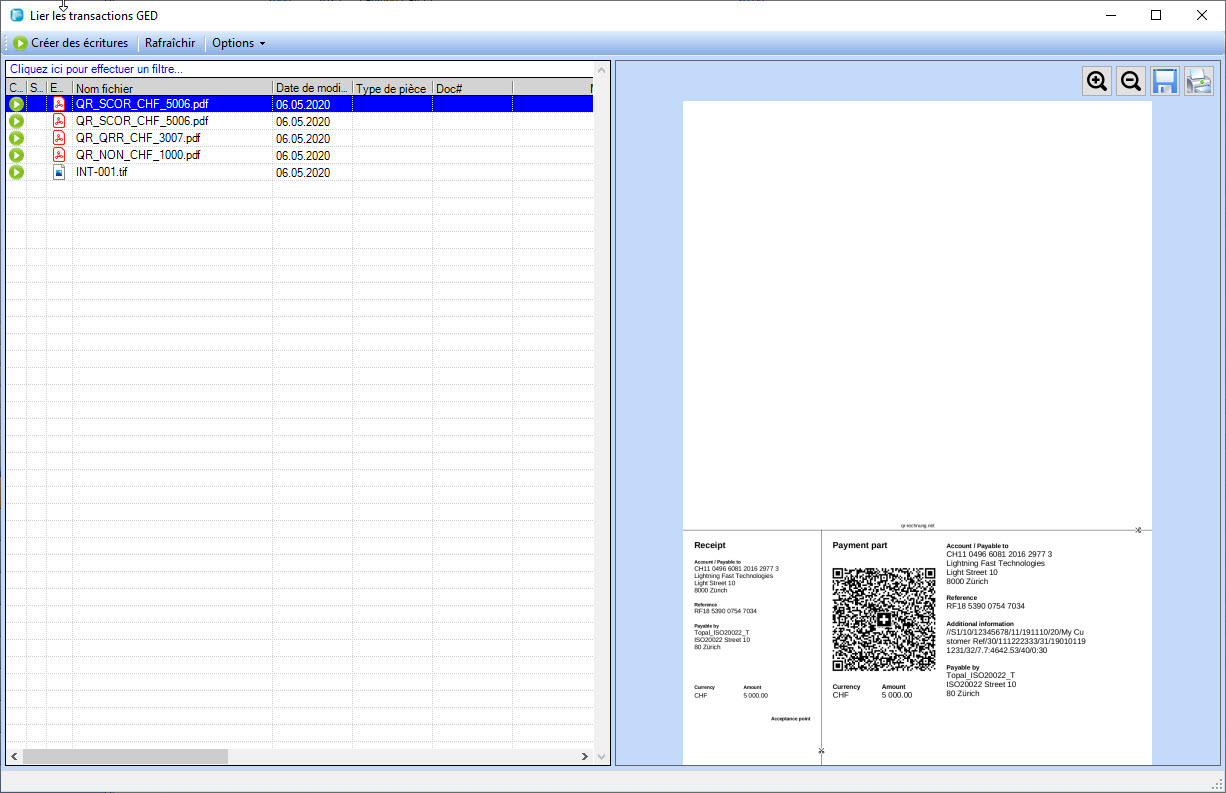
Task: Click the Doc# column header
Action: 471,89
